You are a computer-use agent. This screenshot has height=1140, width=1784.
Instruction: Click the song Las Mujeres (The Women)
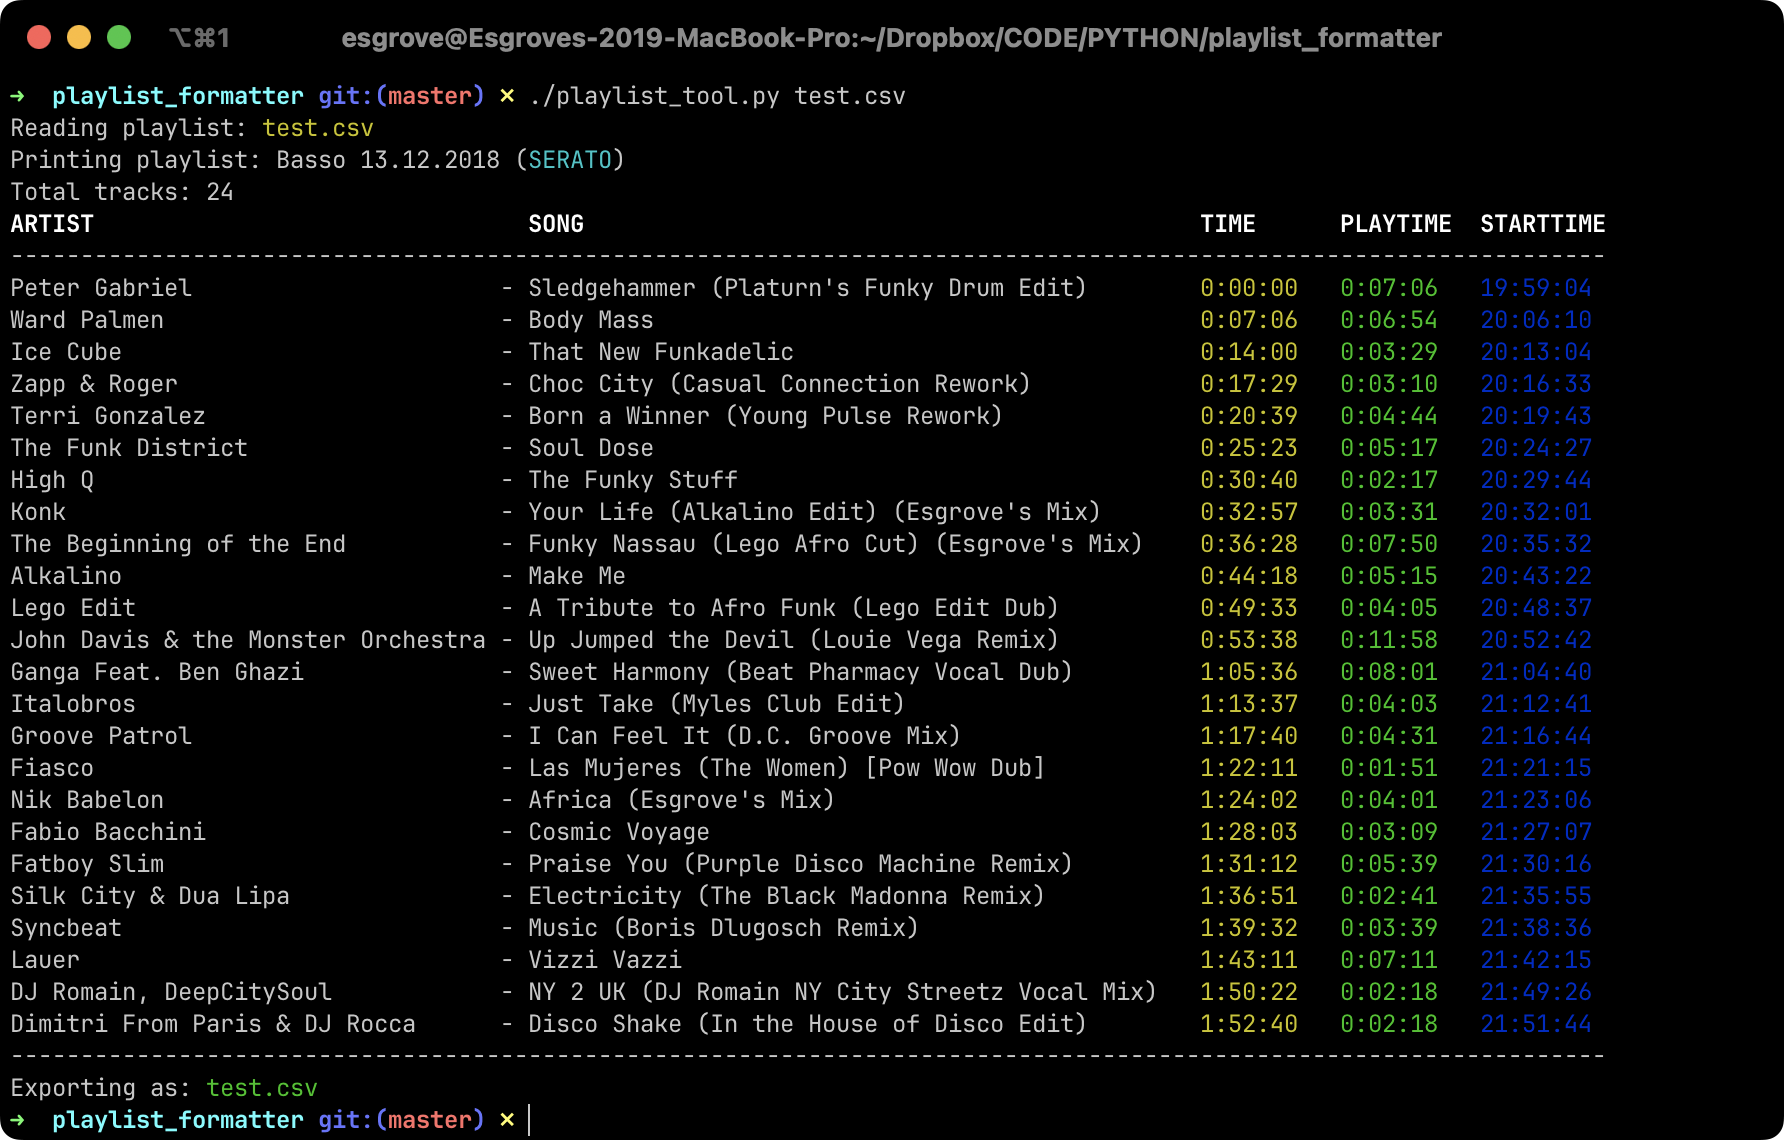tap(689, 768)
